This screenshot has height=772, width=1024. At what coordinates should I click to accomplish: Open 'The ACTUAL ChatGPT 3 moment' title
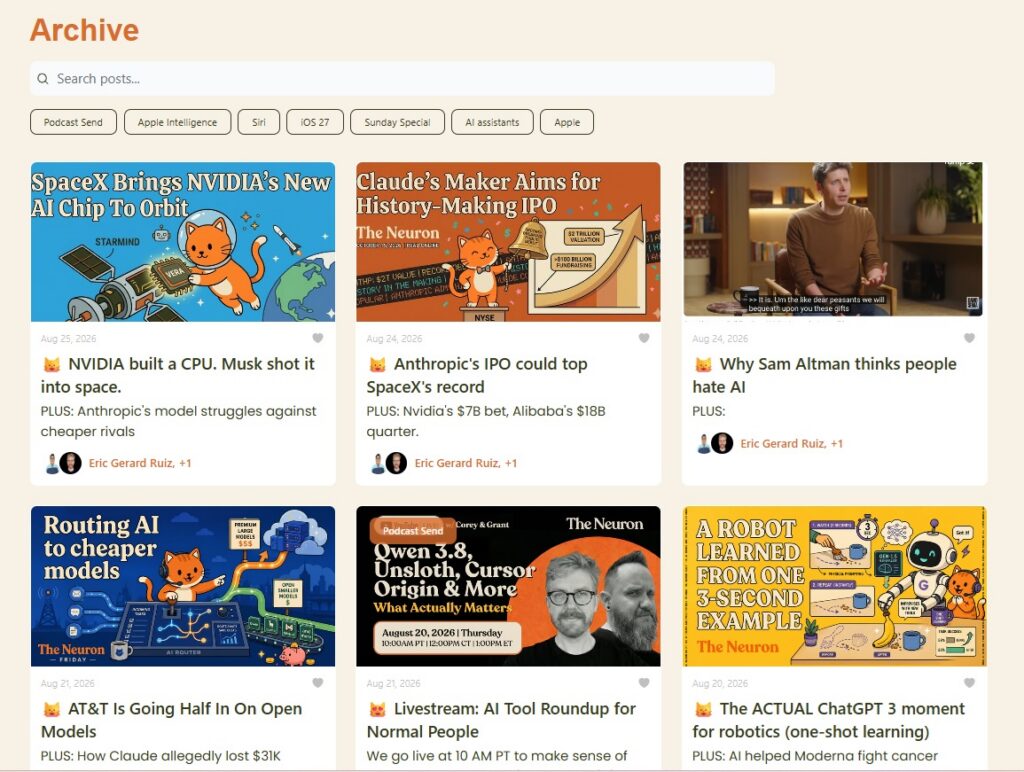tap(828, 720)
